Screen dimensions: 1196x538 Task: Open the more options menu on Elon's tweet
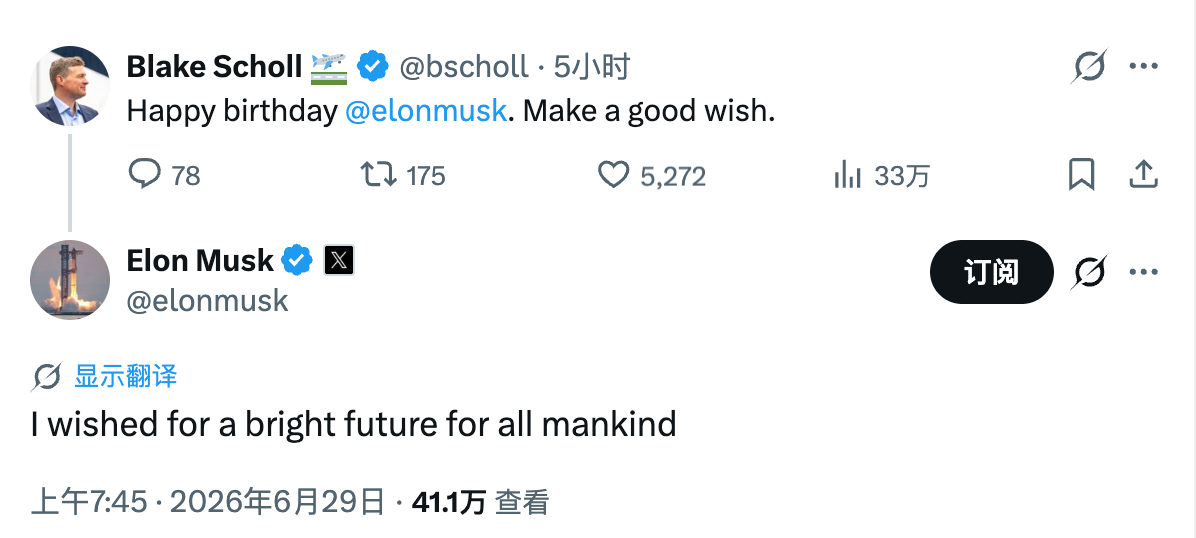tap(1143, 272)
